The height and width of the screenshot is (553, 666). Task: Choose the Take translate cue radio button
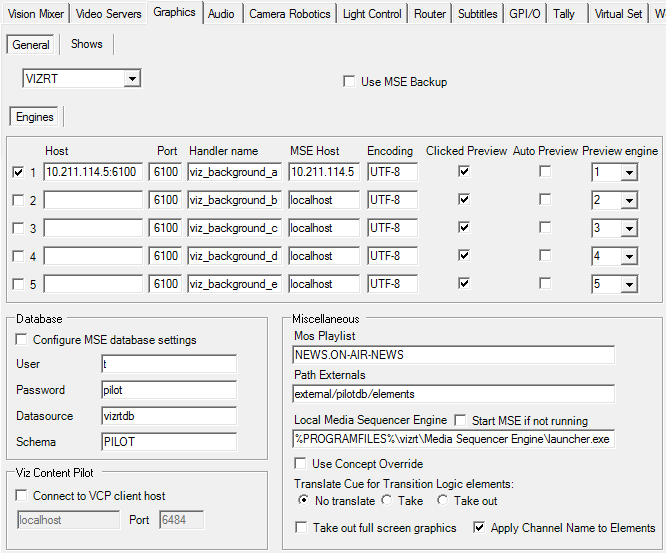click(386, 501)
